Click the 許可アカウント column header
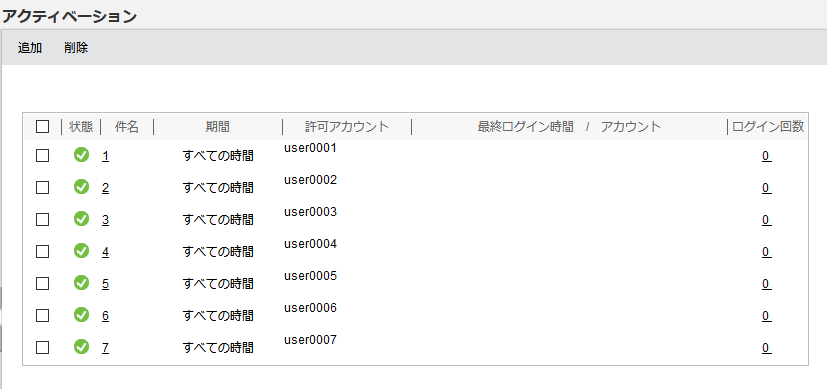 tap(347, 127)
